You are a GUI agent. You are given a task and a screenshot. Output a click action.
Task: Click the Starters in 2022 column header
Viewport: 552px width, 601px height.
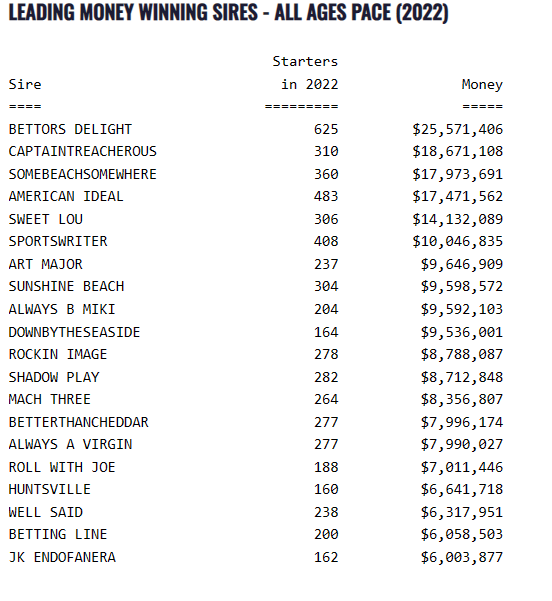(x=306, y=73)
